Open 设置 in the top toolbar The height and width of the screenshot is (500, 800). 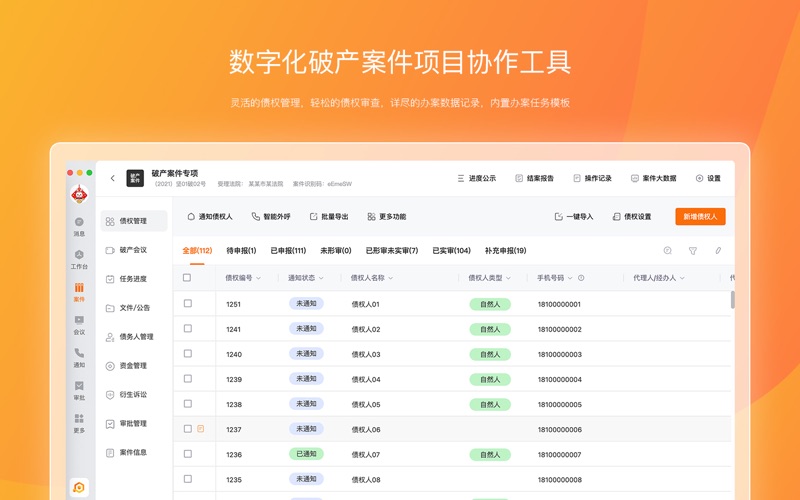pos(707,178)
